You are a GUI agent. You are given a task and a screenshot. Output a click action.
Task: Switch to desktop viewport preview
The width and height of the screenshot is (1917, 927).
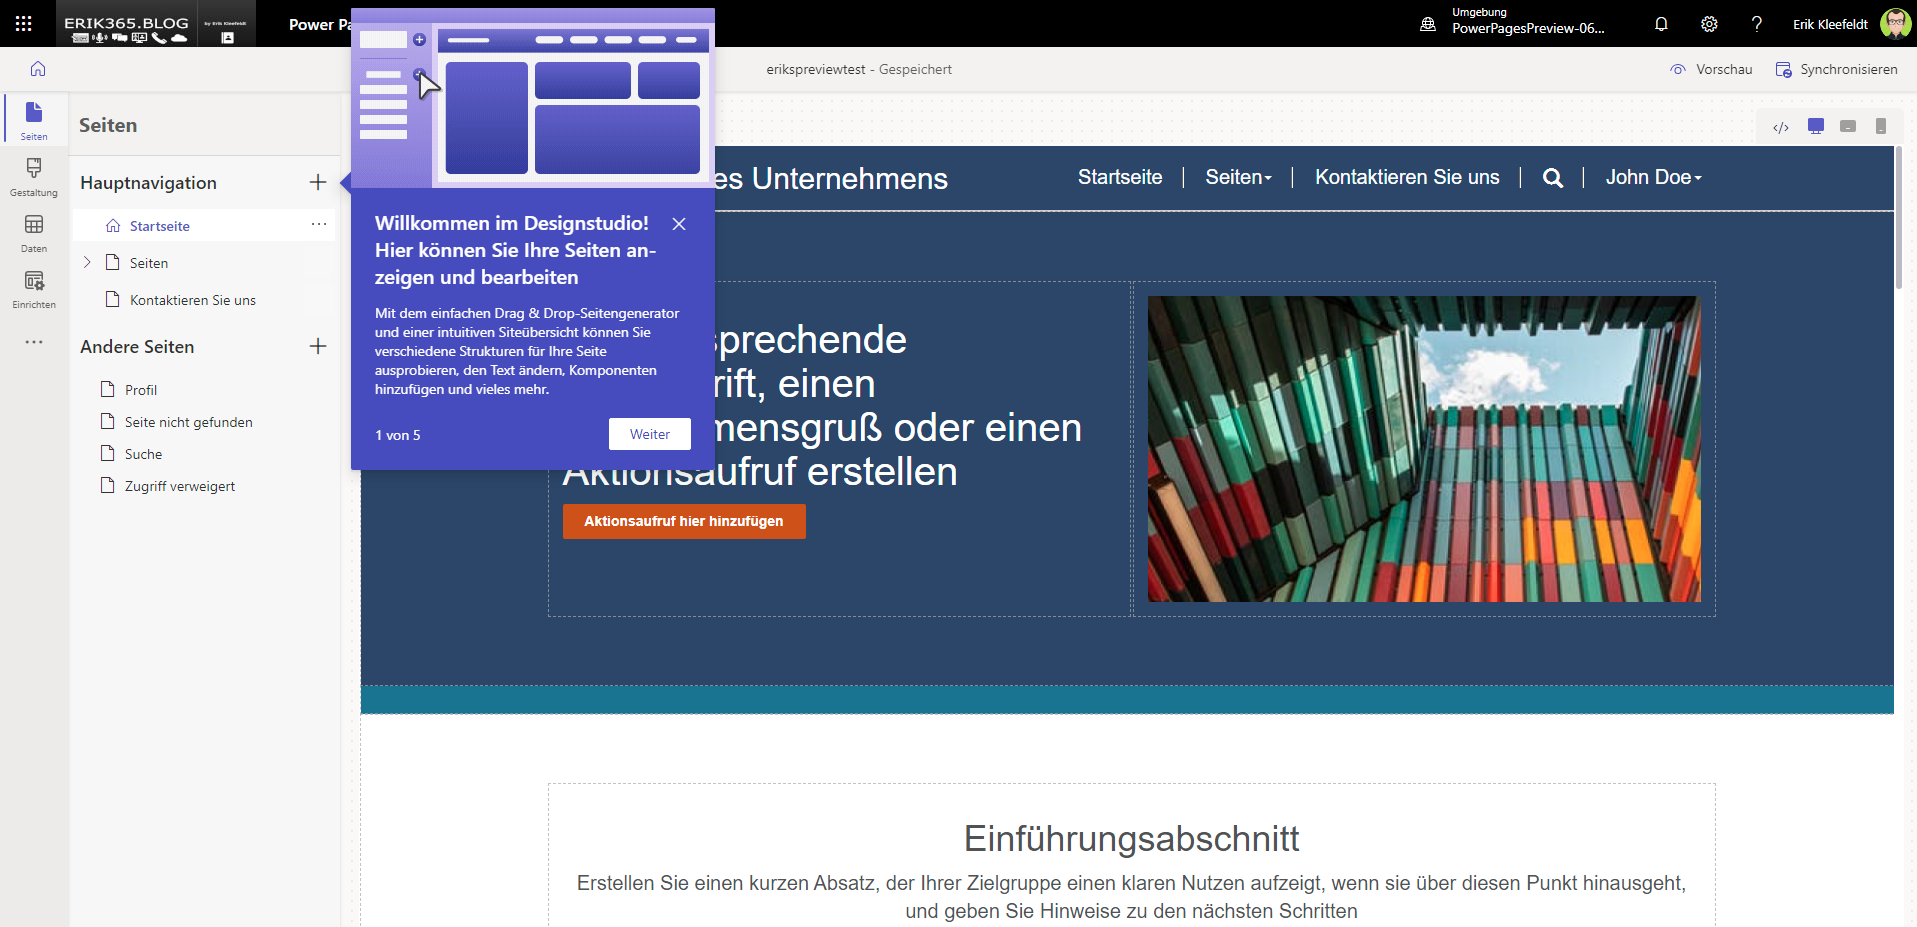pyautogui.click(x=1816, y=126)
